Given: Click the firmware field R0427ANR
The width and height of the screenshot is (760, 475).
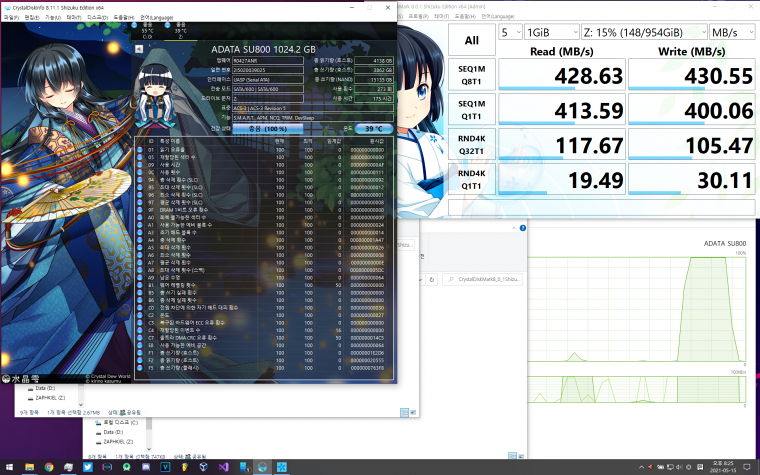Looking at the screenshot, I should (x=268, y=61).
